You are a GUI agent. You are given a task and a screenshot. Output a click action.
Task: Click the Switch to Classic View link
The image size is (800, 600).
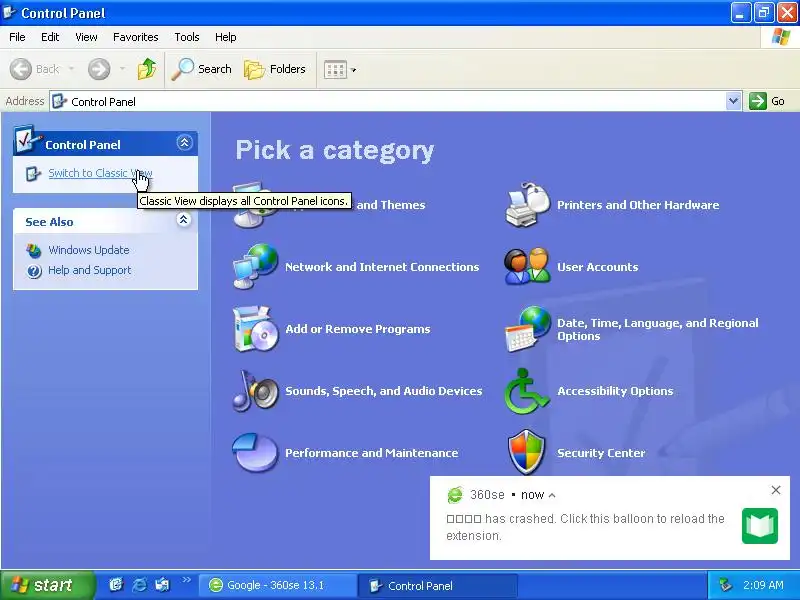pos(100,173)
